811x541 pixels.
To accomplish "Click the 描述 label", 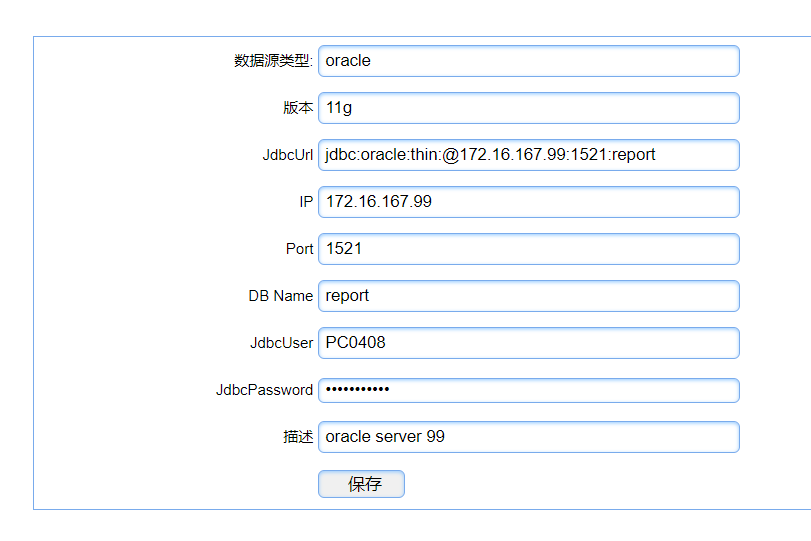I will tap(298, 437).
